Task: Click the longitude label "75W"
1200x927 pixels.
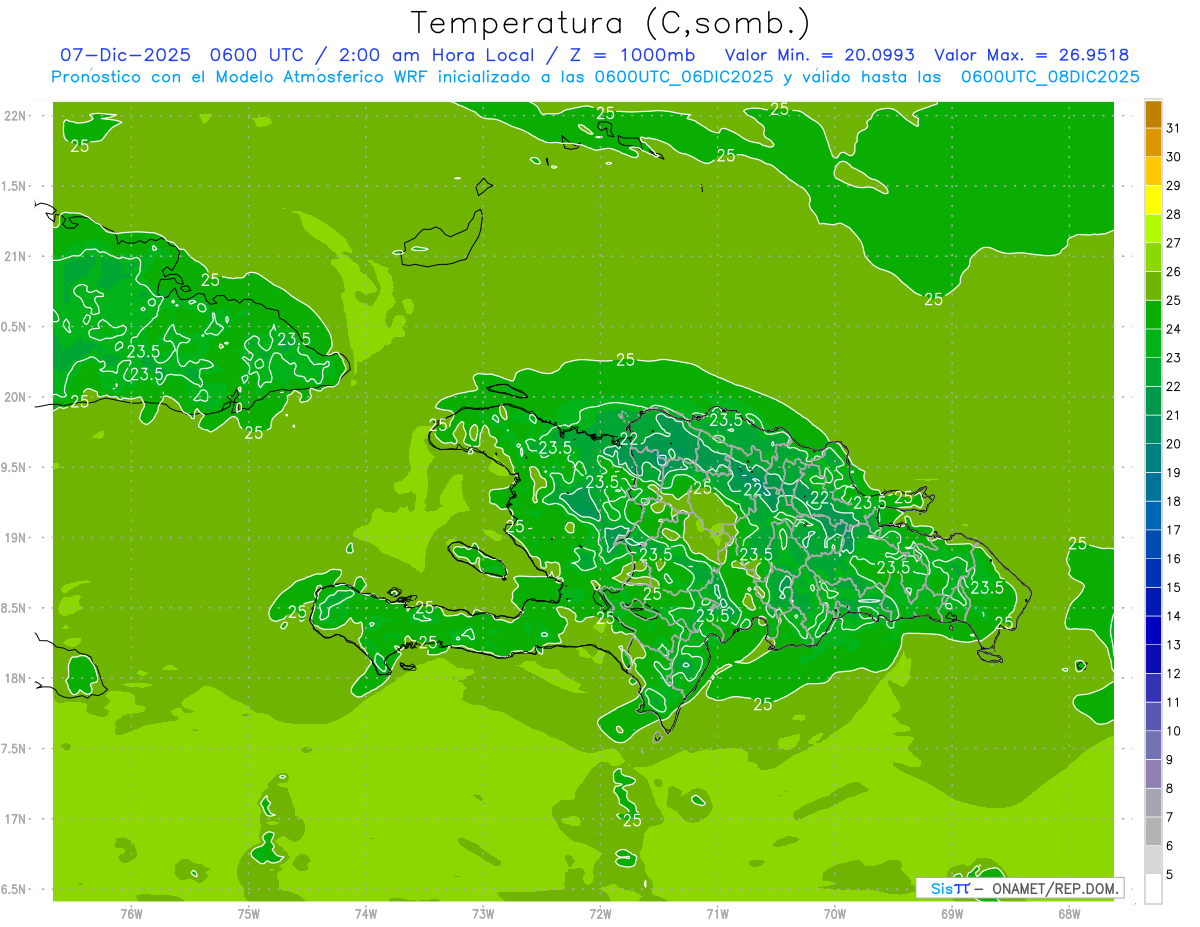Action: coord(249,914)
